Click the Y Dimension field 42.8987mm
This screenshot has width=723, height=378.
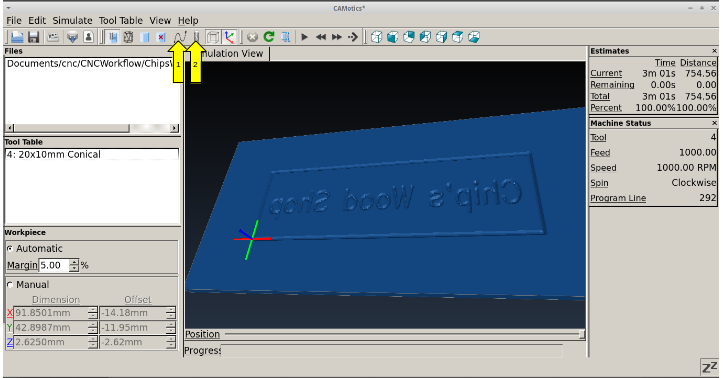coord(51,328)
